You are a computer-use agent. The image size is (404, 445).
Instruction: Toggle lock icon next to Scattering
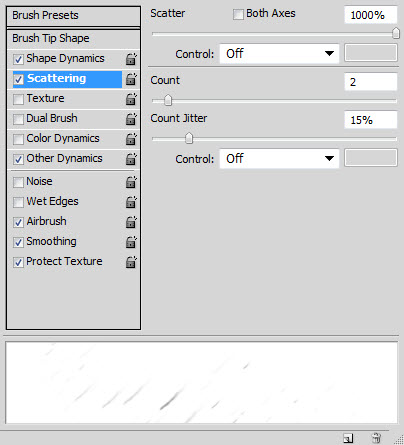click(x=131, y=79)
